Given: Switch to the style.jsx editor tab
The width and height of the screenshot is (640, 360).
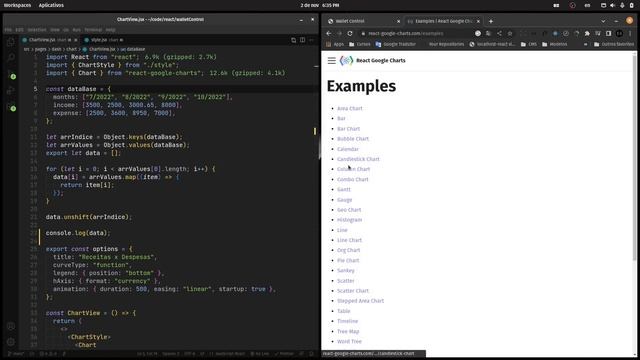Looking at the screenshot, I should pyautogui.click(x=103, y=40).
